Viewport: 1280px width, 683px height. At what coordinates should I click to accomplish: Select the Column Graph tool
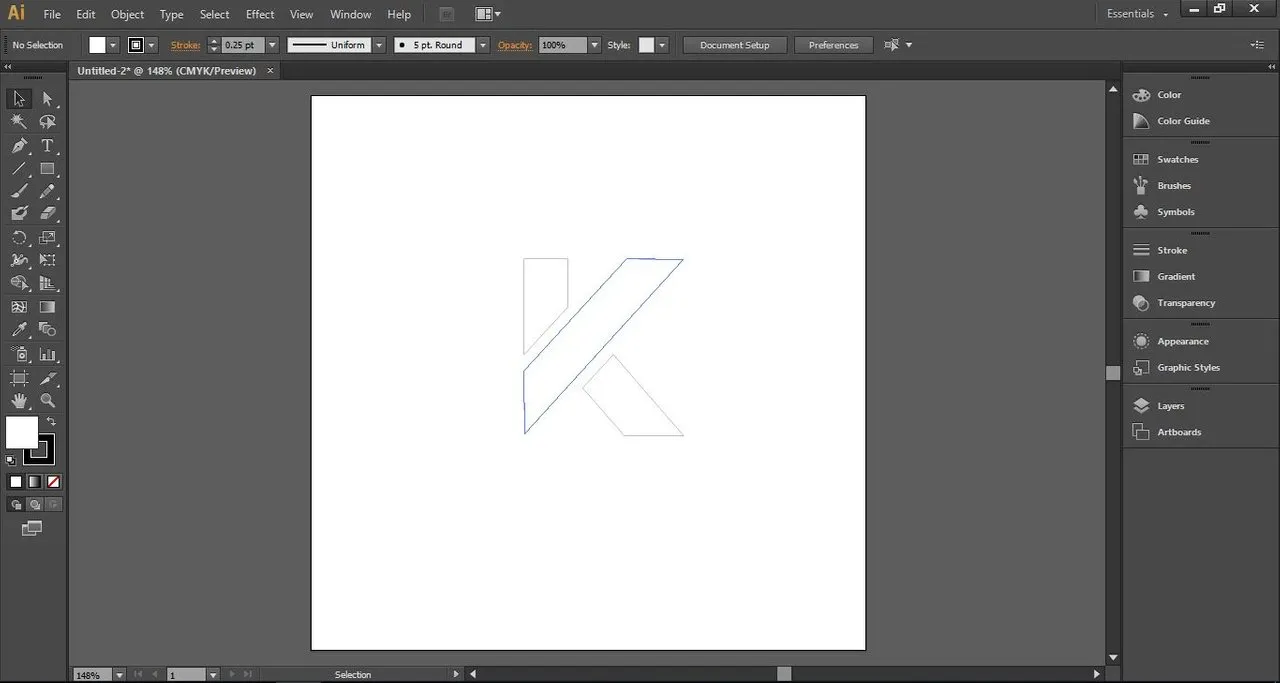click(x=47, y=354)
